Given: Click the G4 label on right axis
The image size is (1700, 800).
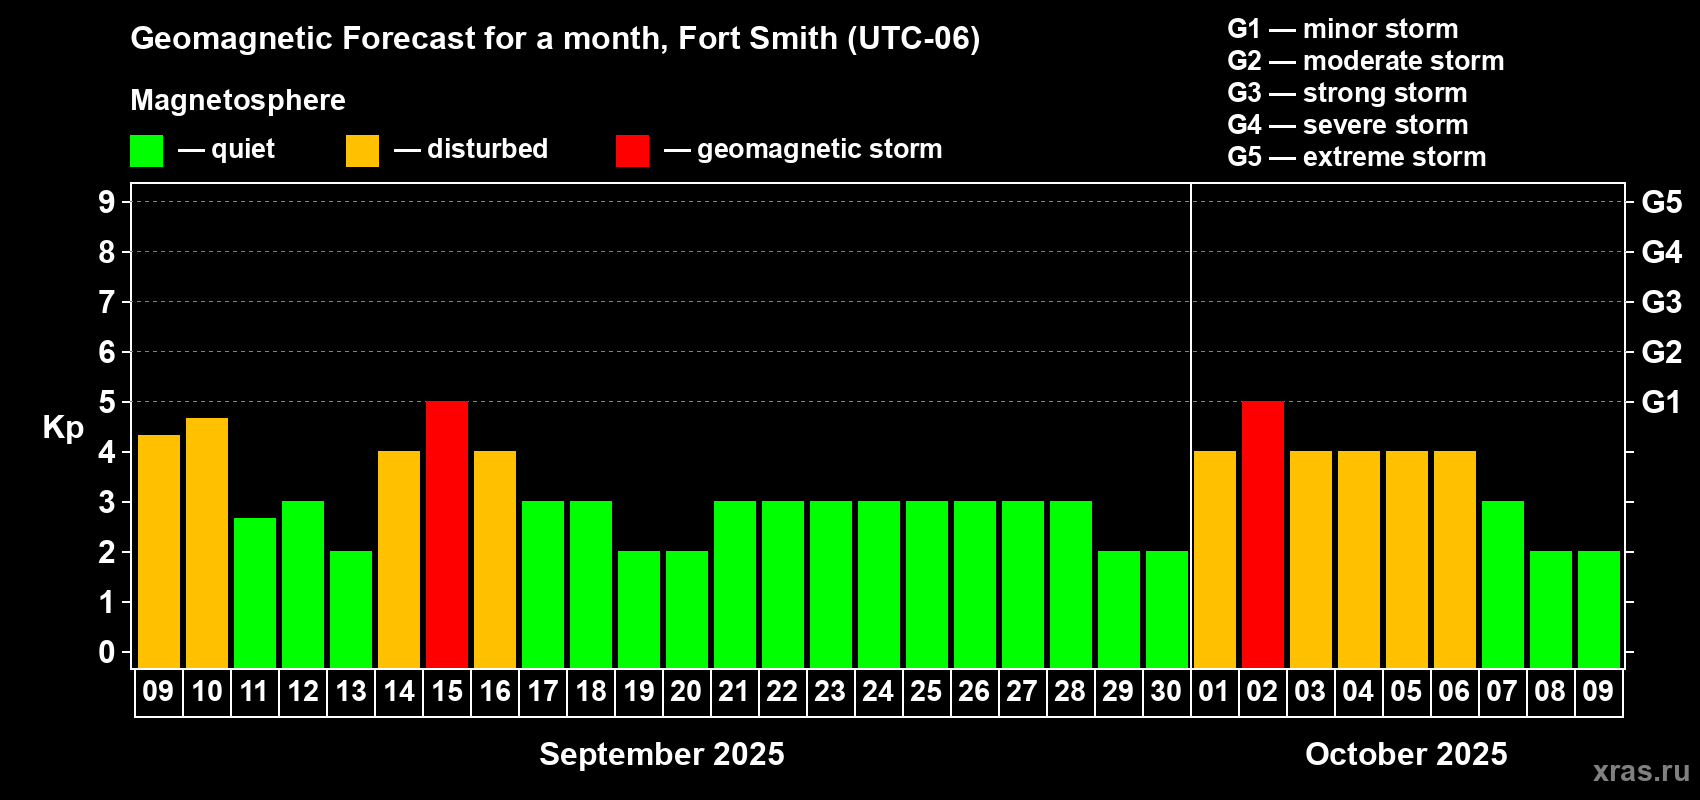Looking at the screenshot, I should pyautogui.click(x=1661, y=252).
